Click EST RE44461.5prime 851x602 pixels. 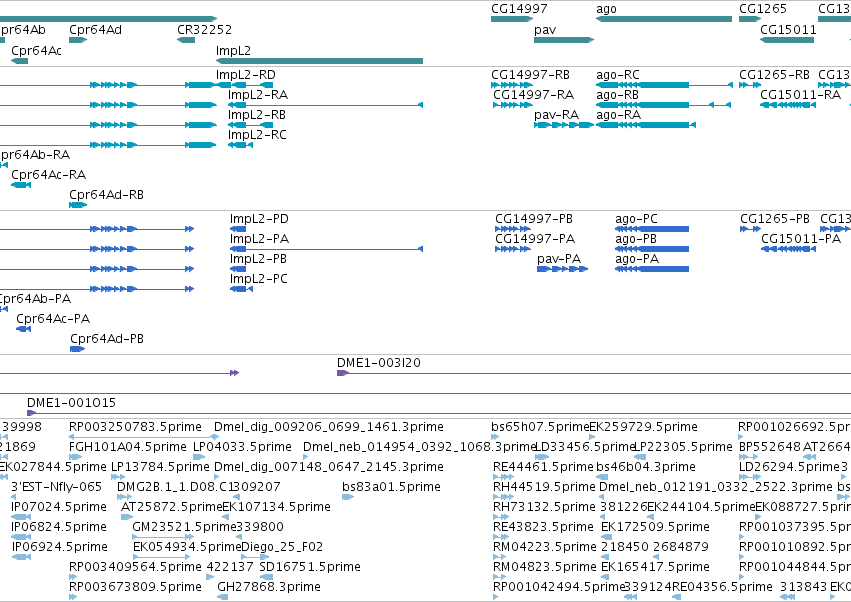point(543,467)
